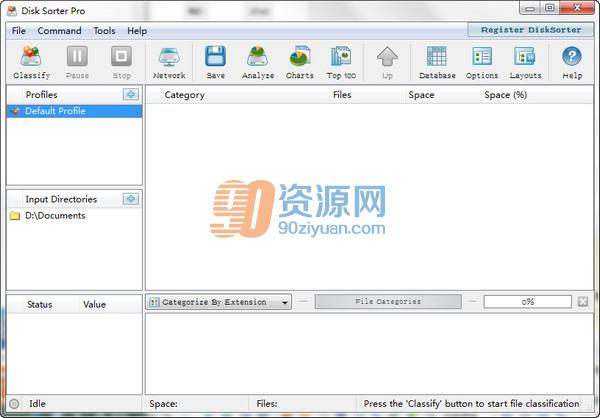The image size is (600, 418).
Task: Open the Tools menu
Action: (104, 31)
